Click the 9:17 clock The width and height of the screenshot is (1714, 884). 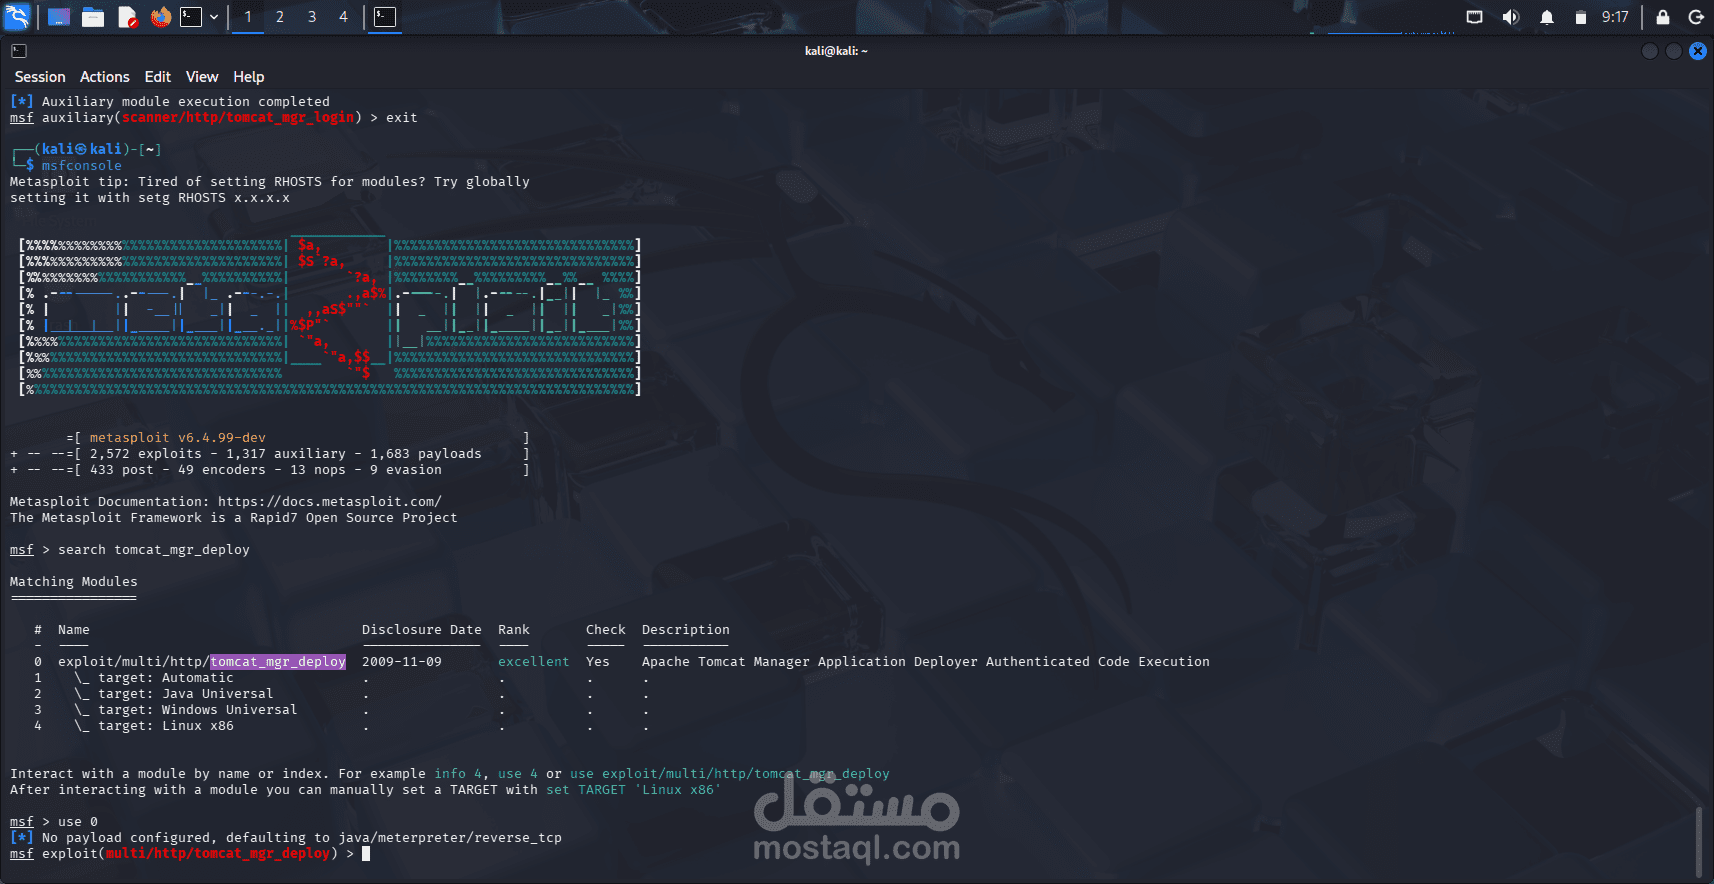point(1615,17)
